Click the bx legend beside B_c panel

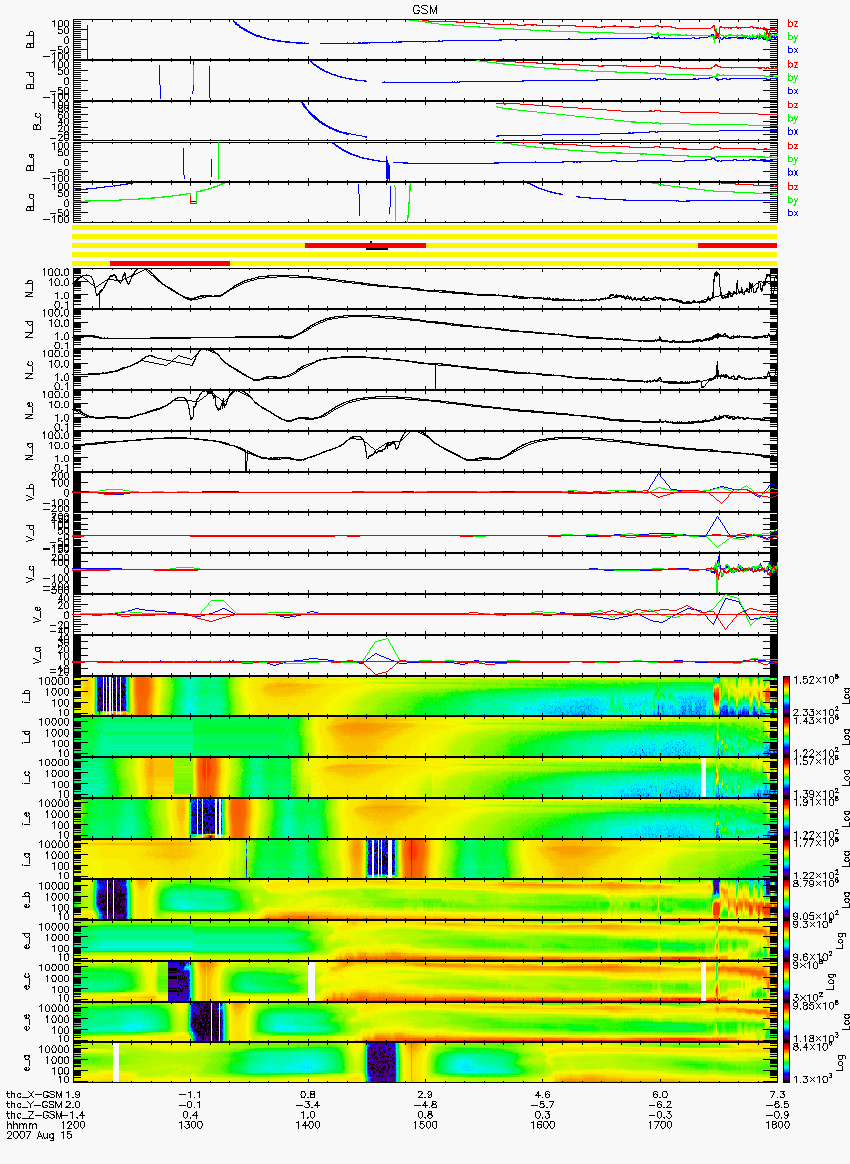[x=792, y=131]
